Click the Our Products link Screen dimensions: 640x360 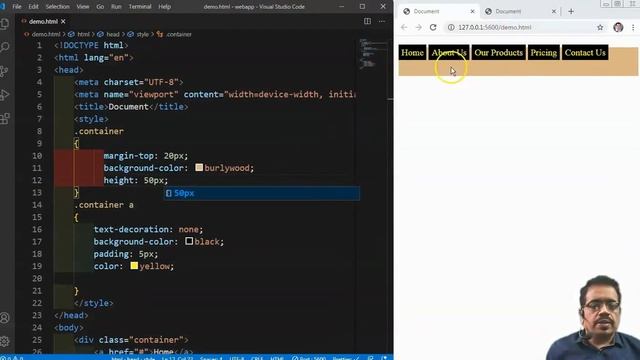pos(498,53)
